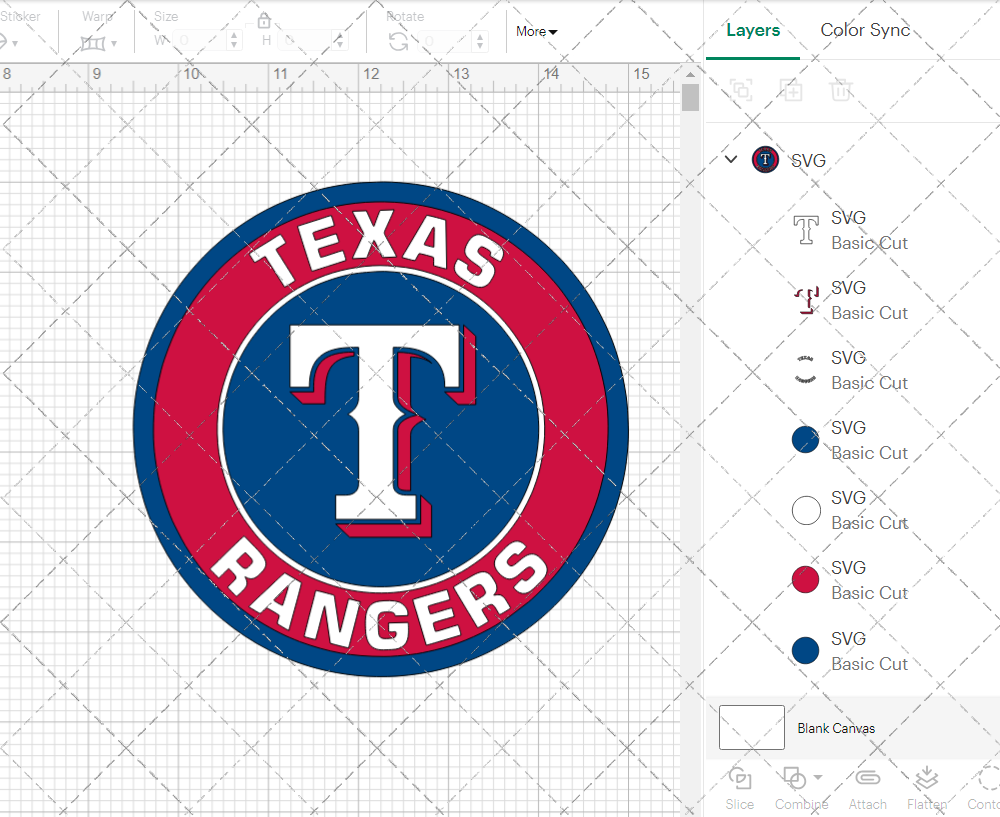Click the Blank Canvas white swatch
Screen dimensions: 1000x817
tap(751, 728)
